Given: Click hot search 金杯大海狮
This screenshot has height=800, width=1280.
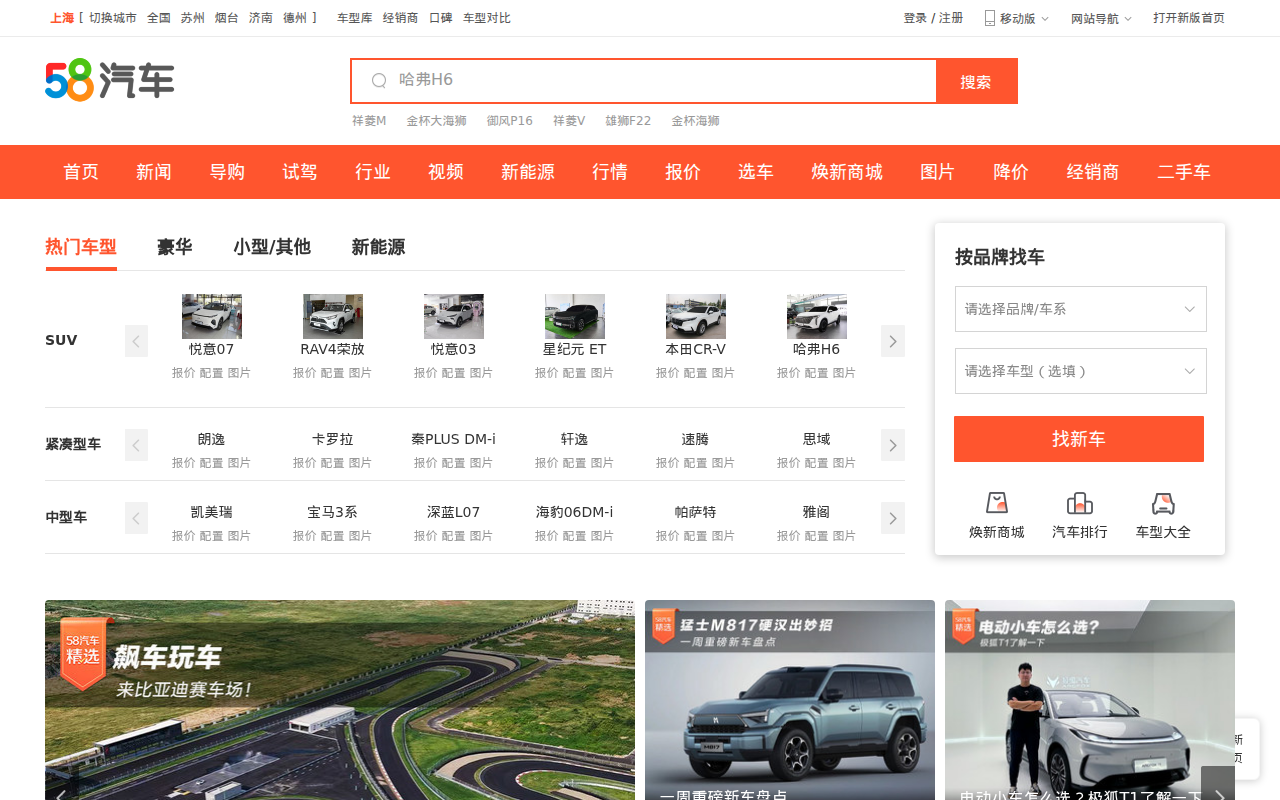Looking at the screenshot, I should (436, 121).
